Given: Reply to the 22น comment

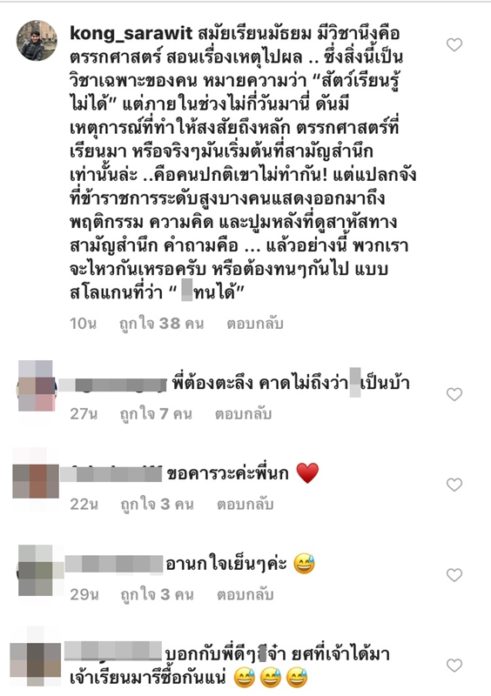Looking at the screenshot, I should pyautogui.click(x=245, y=505).
